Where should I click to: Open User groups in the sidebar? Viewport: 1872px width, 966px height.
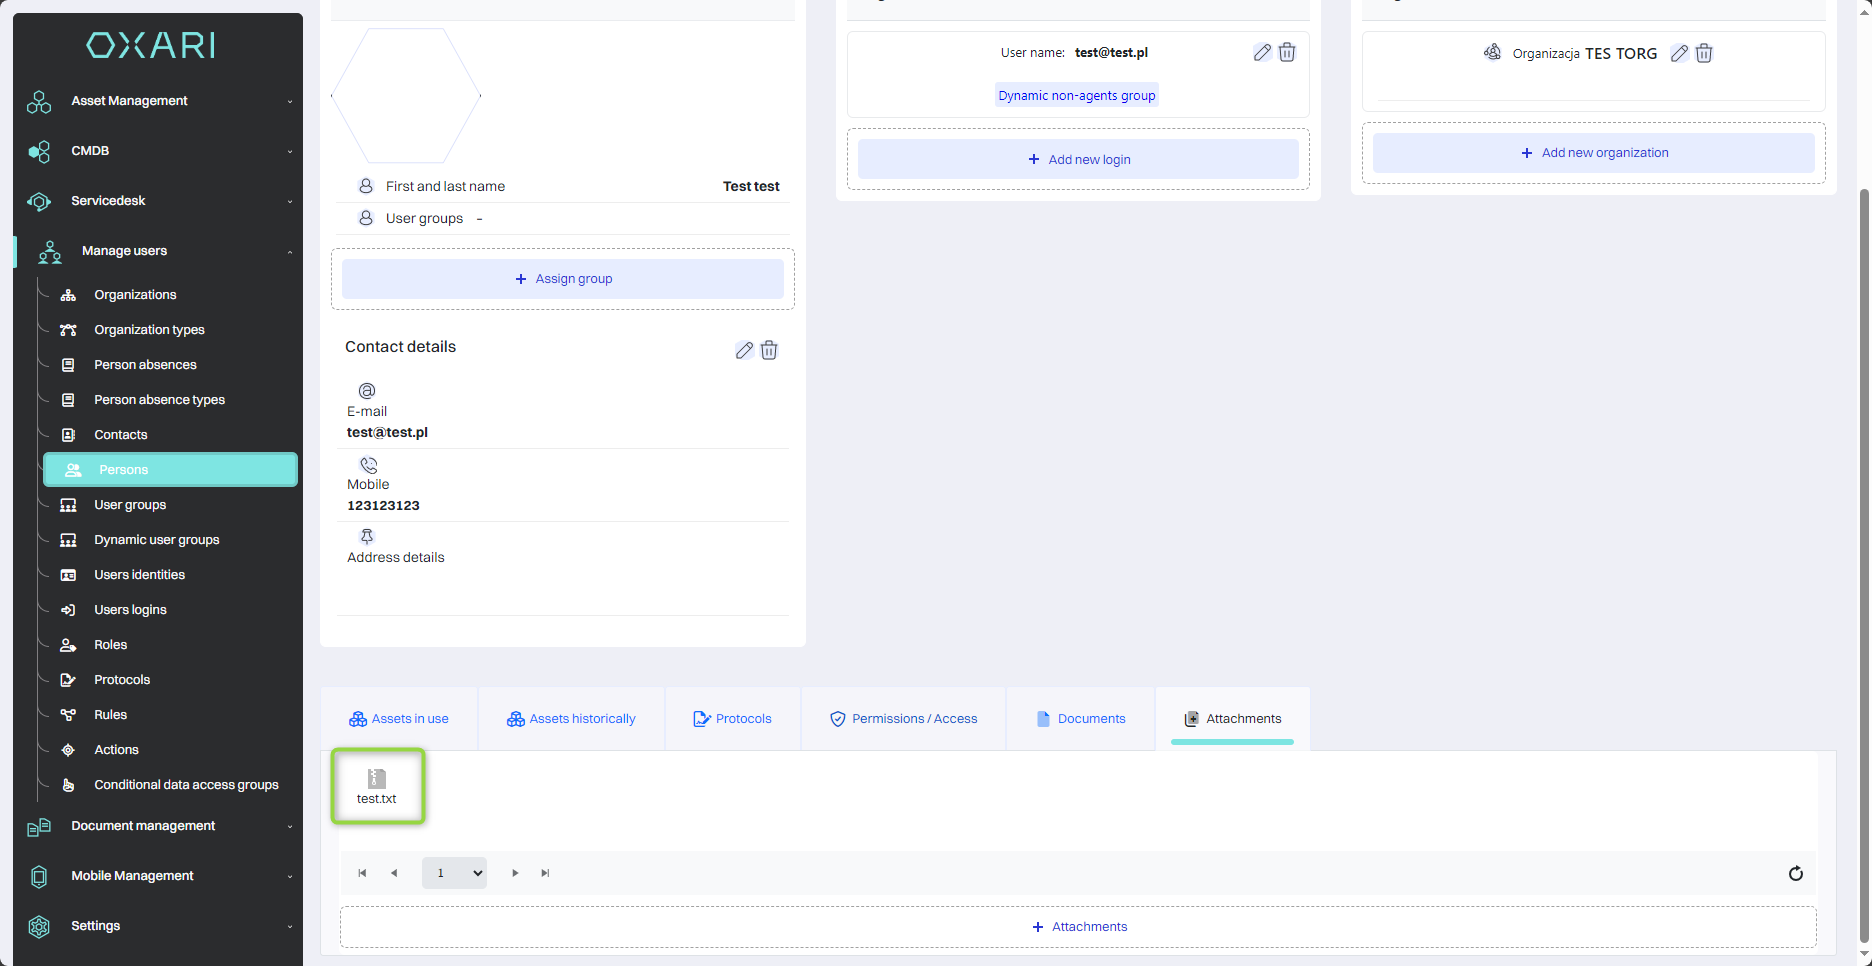coord(130,505)
